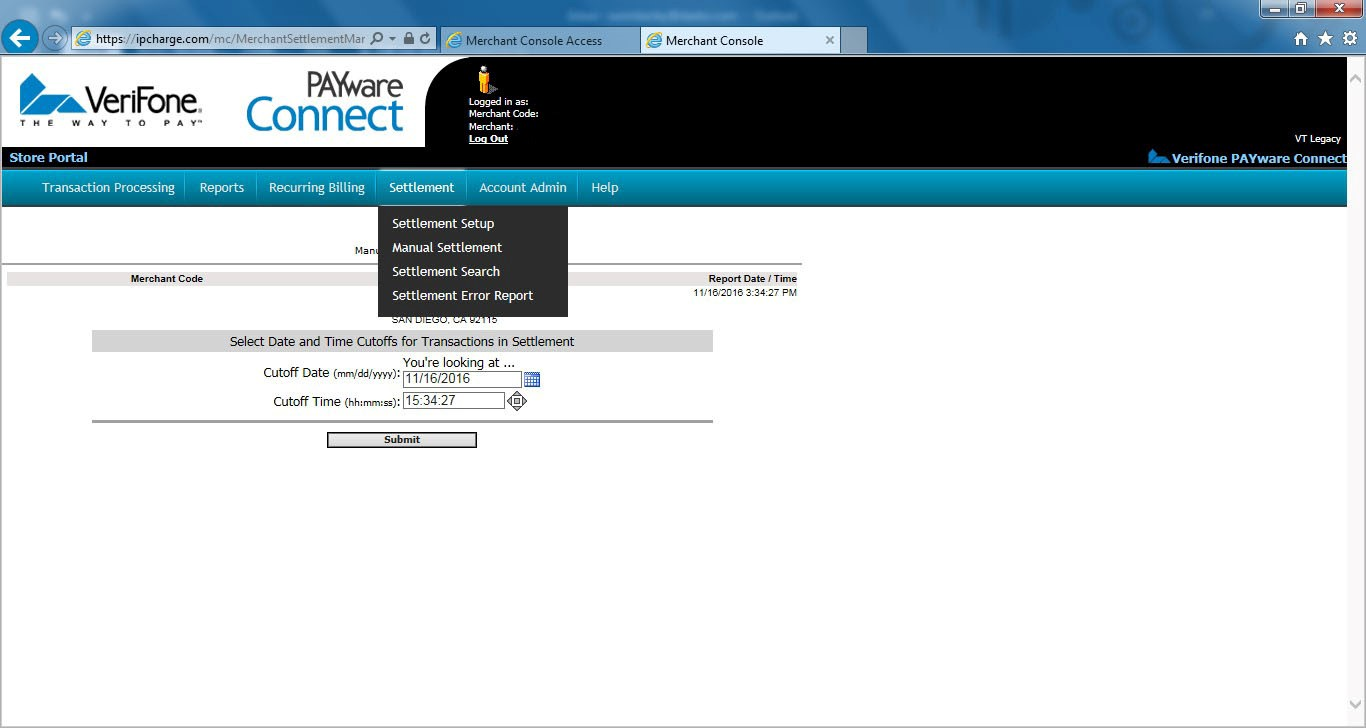This screenshot has height=728, width=1366.
Task: Switch to Merchant Console Access tab
Action: point(540,40)
